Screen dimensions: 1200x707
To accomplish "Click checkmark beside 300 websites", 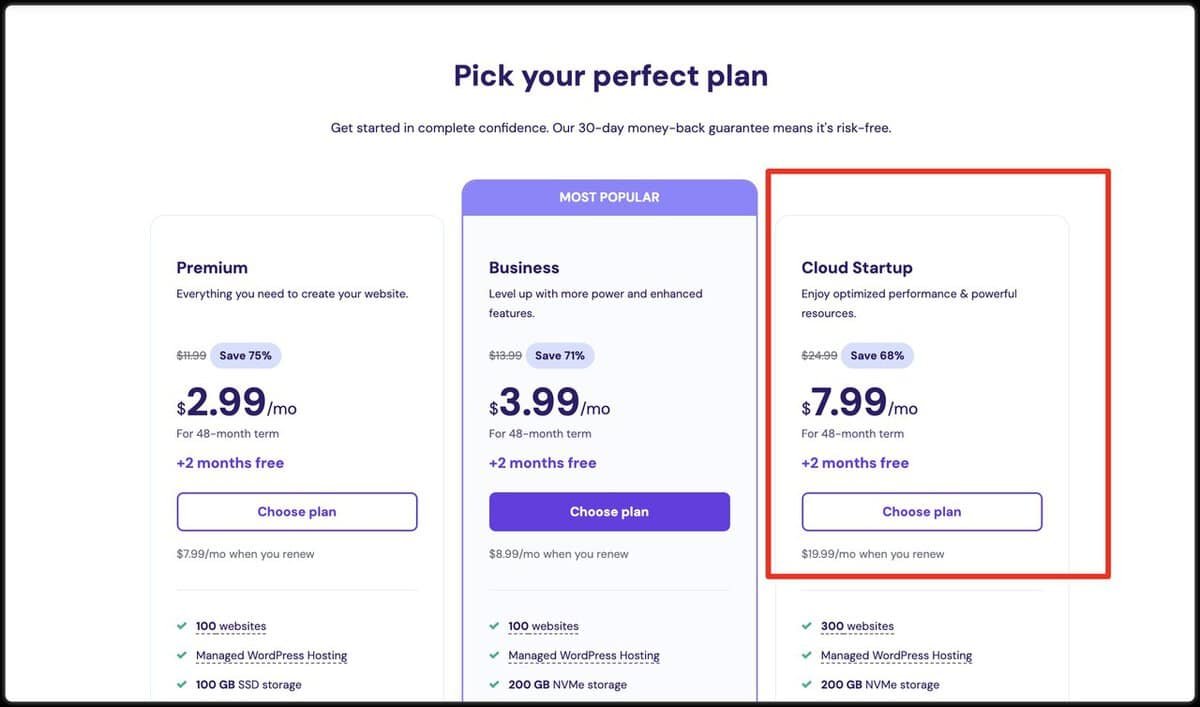I will 807,626.
